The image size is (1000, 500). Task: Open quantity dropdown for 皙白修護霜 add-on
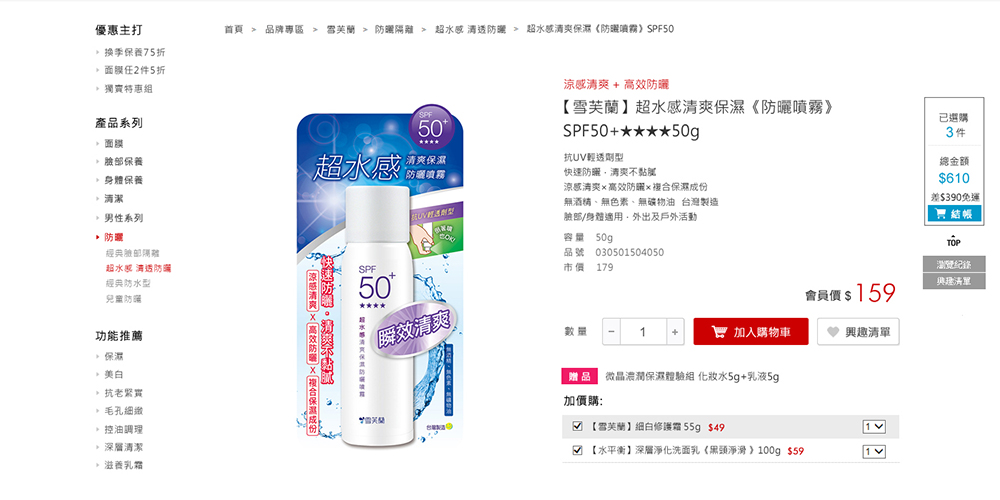[x=874, y=427]
